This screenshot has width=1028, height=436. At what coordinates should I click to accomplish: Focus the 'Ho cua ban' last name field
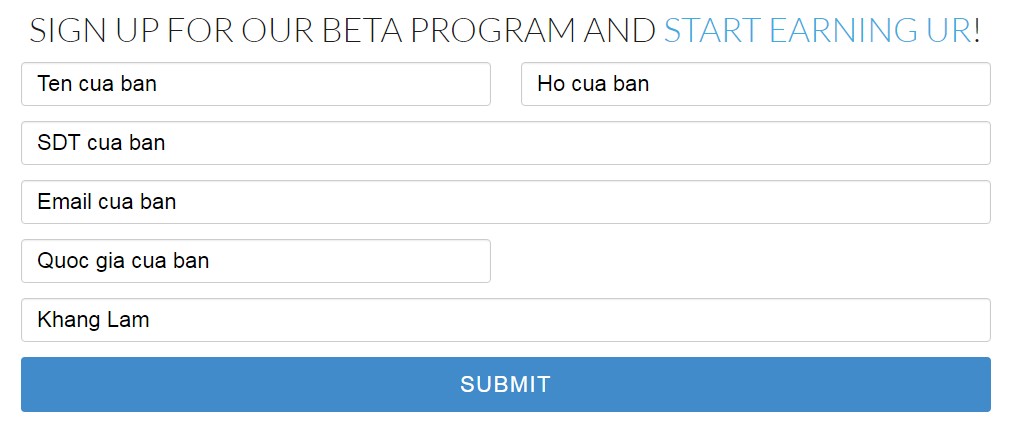pos(755,84)
